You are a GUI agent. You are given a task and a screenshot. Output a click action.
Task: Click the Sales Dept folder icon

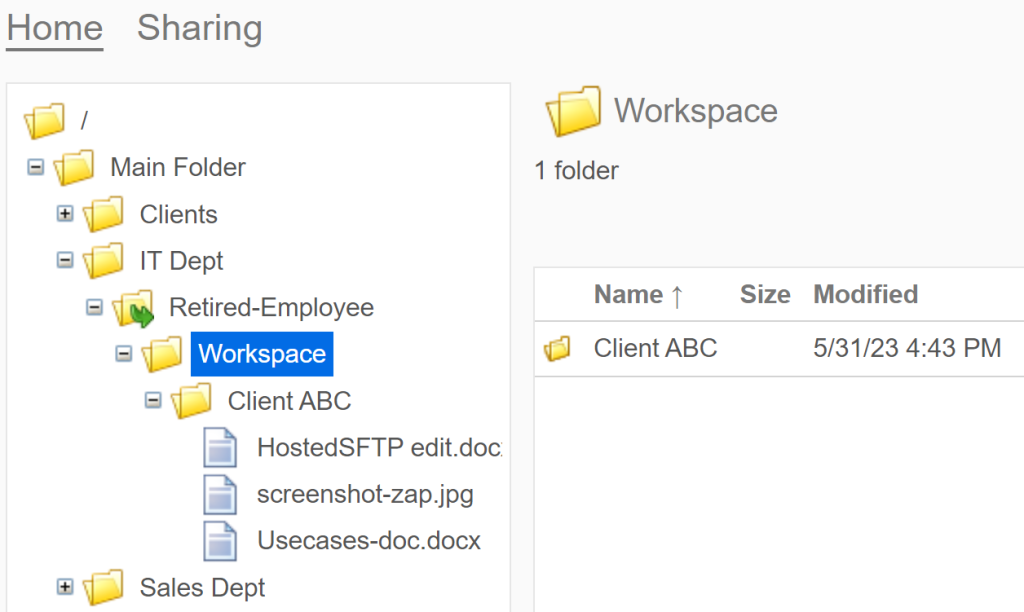[105, 587]
